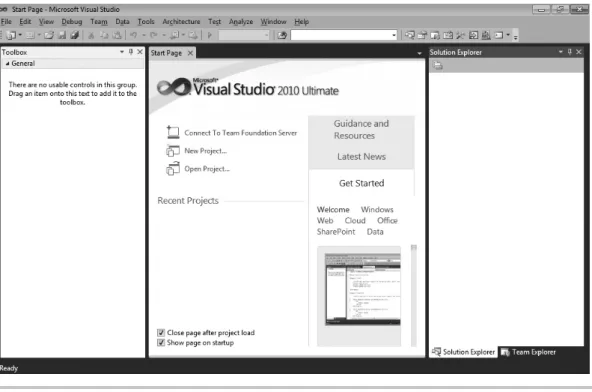The image size is (592, 392).
Task: Click the SharePoint category link
Action: click(336, 231)
